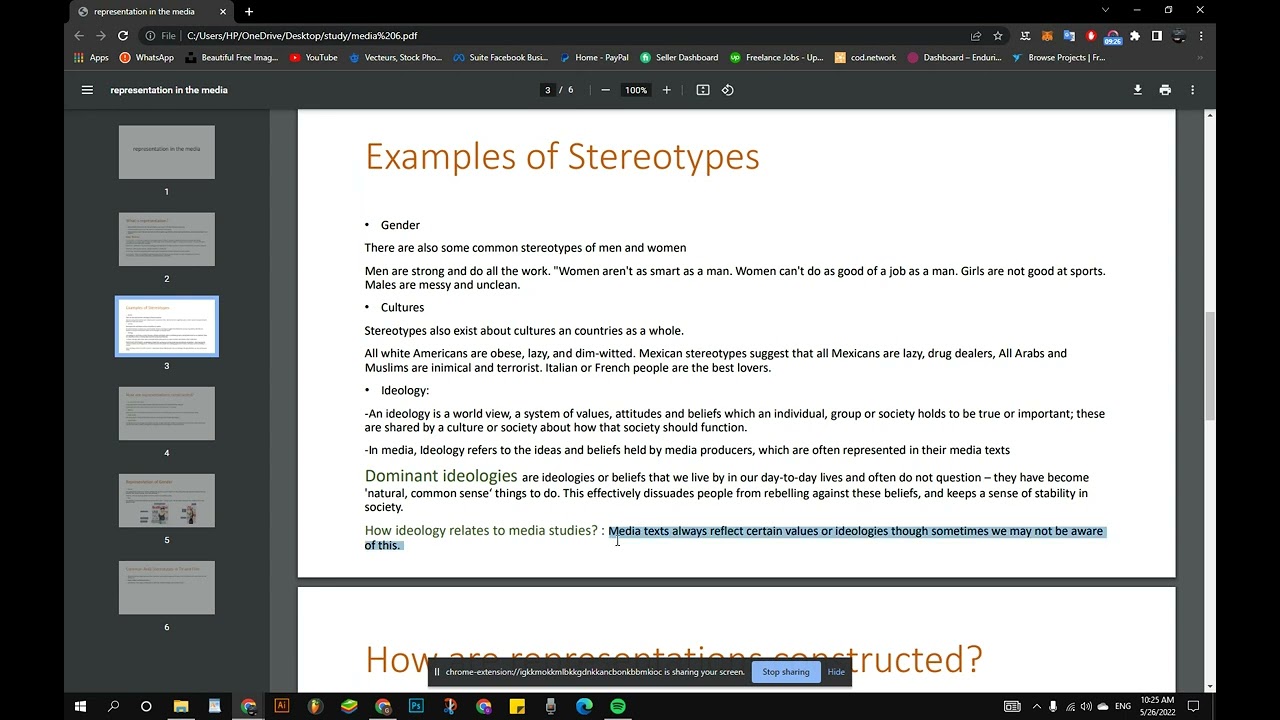This screenshot has height=720, width=1280.
Task: Open the Freelance Jobs bookmark
Action: coord(777,58)
